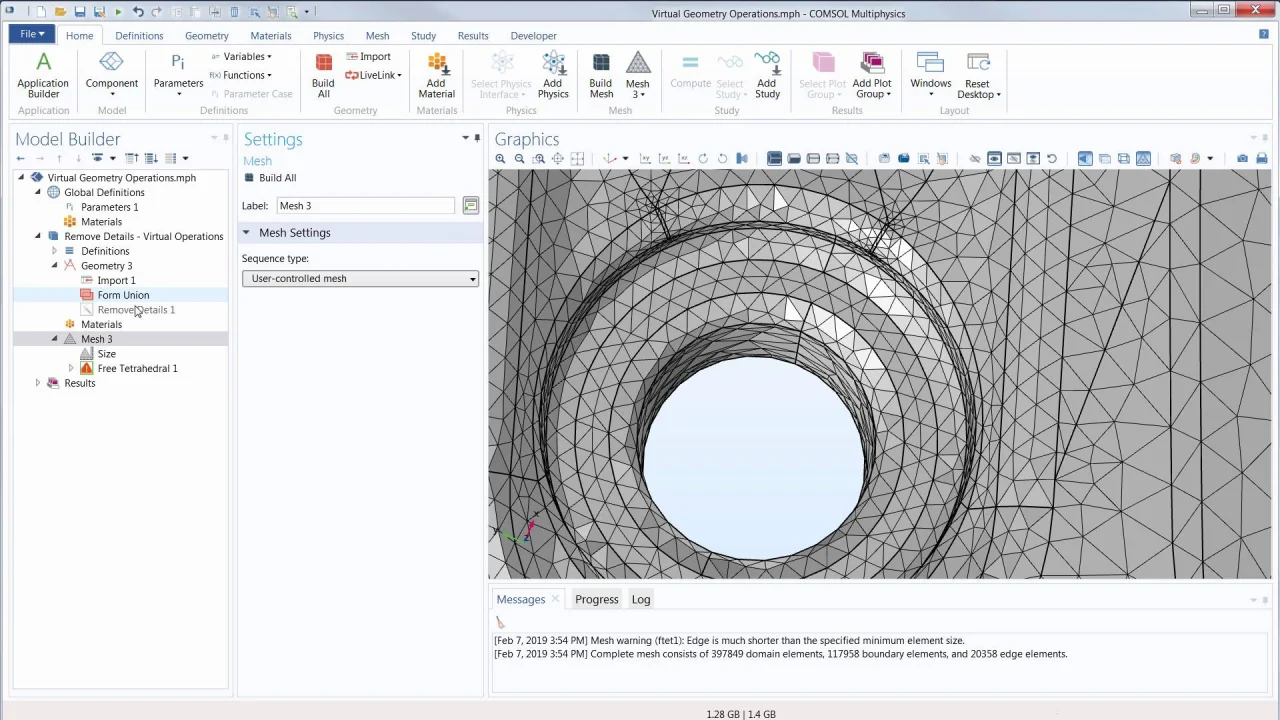The image size is (1280, 720).
Task: Collapse the Geometry 3 tree node
Action: click(x=55, y=266)
